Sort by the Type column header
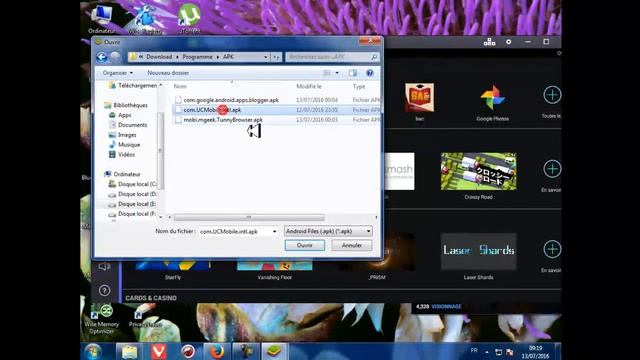640x360 pixels. [x=359, y=87]
